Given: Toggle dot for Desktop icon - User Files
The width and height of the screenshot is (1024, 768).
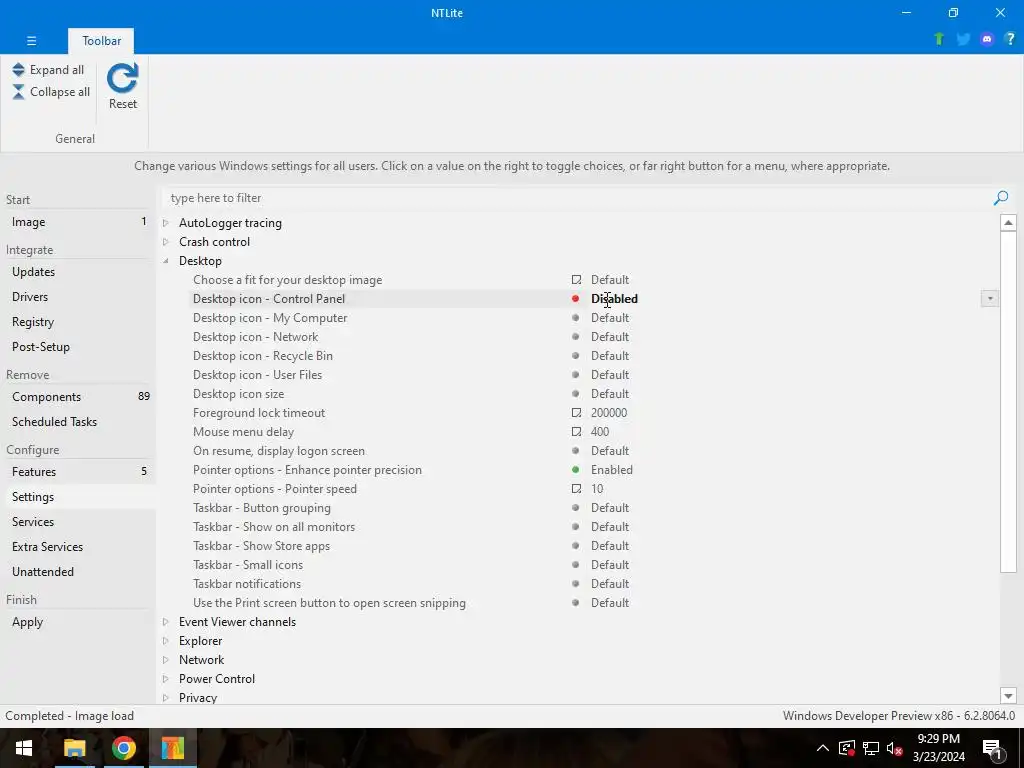Looking at the screenshot, I should pyautogui.click(x=575, y=375).
